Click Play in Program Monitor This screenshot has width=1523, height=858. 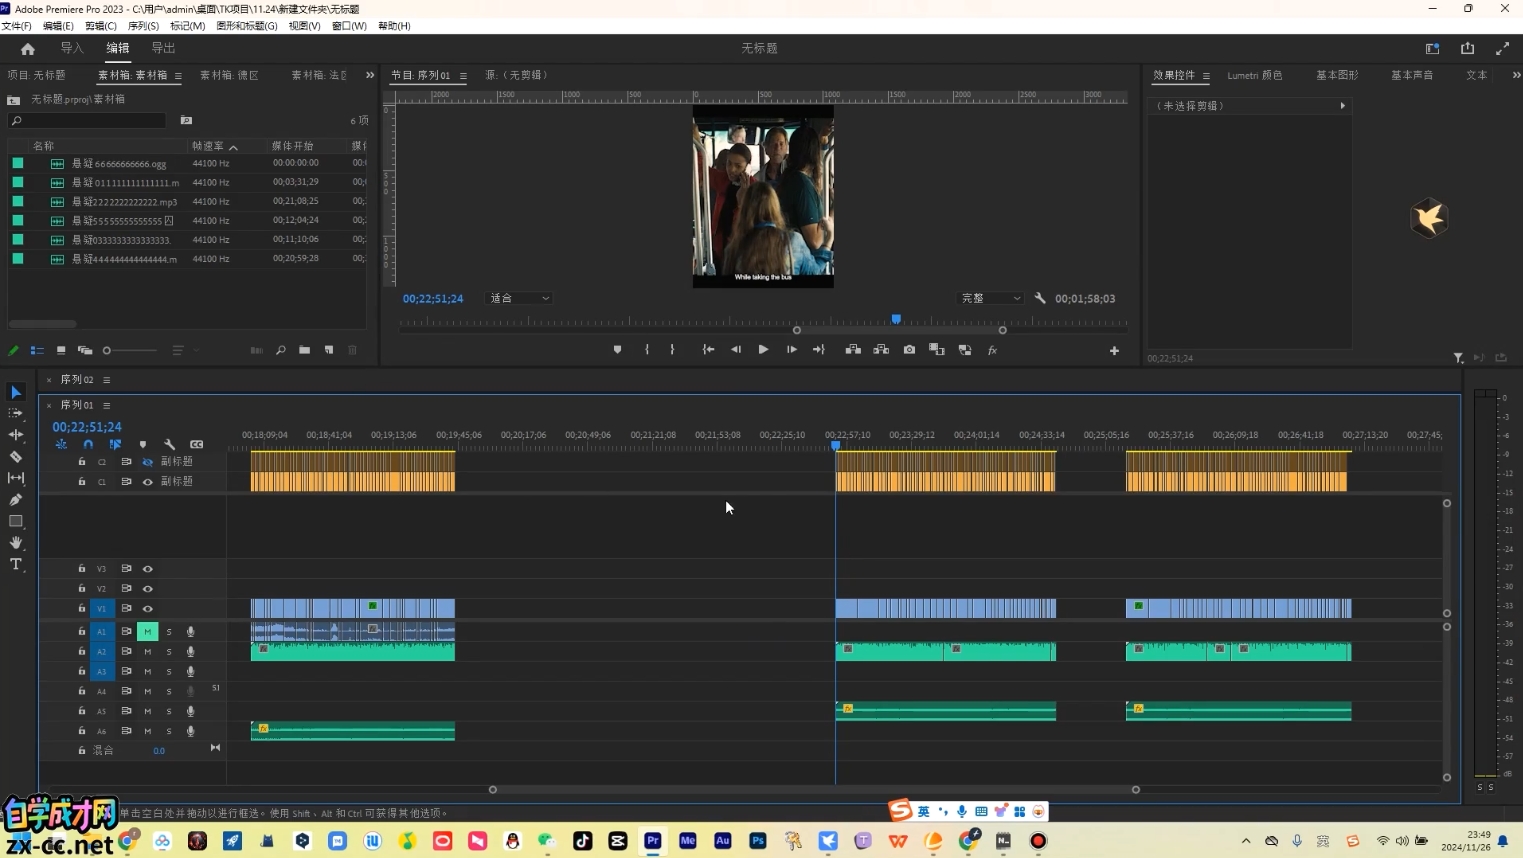coord(763,350)
